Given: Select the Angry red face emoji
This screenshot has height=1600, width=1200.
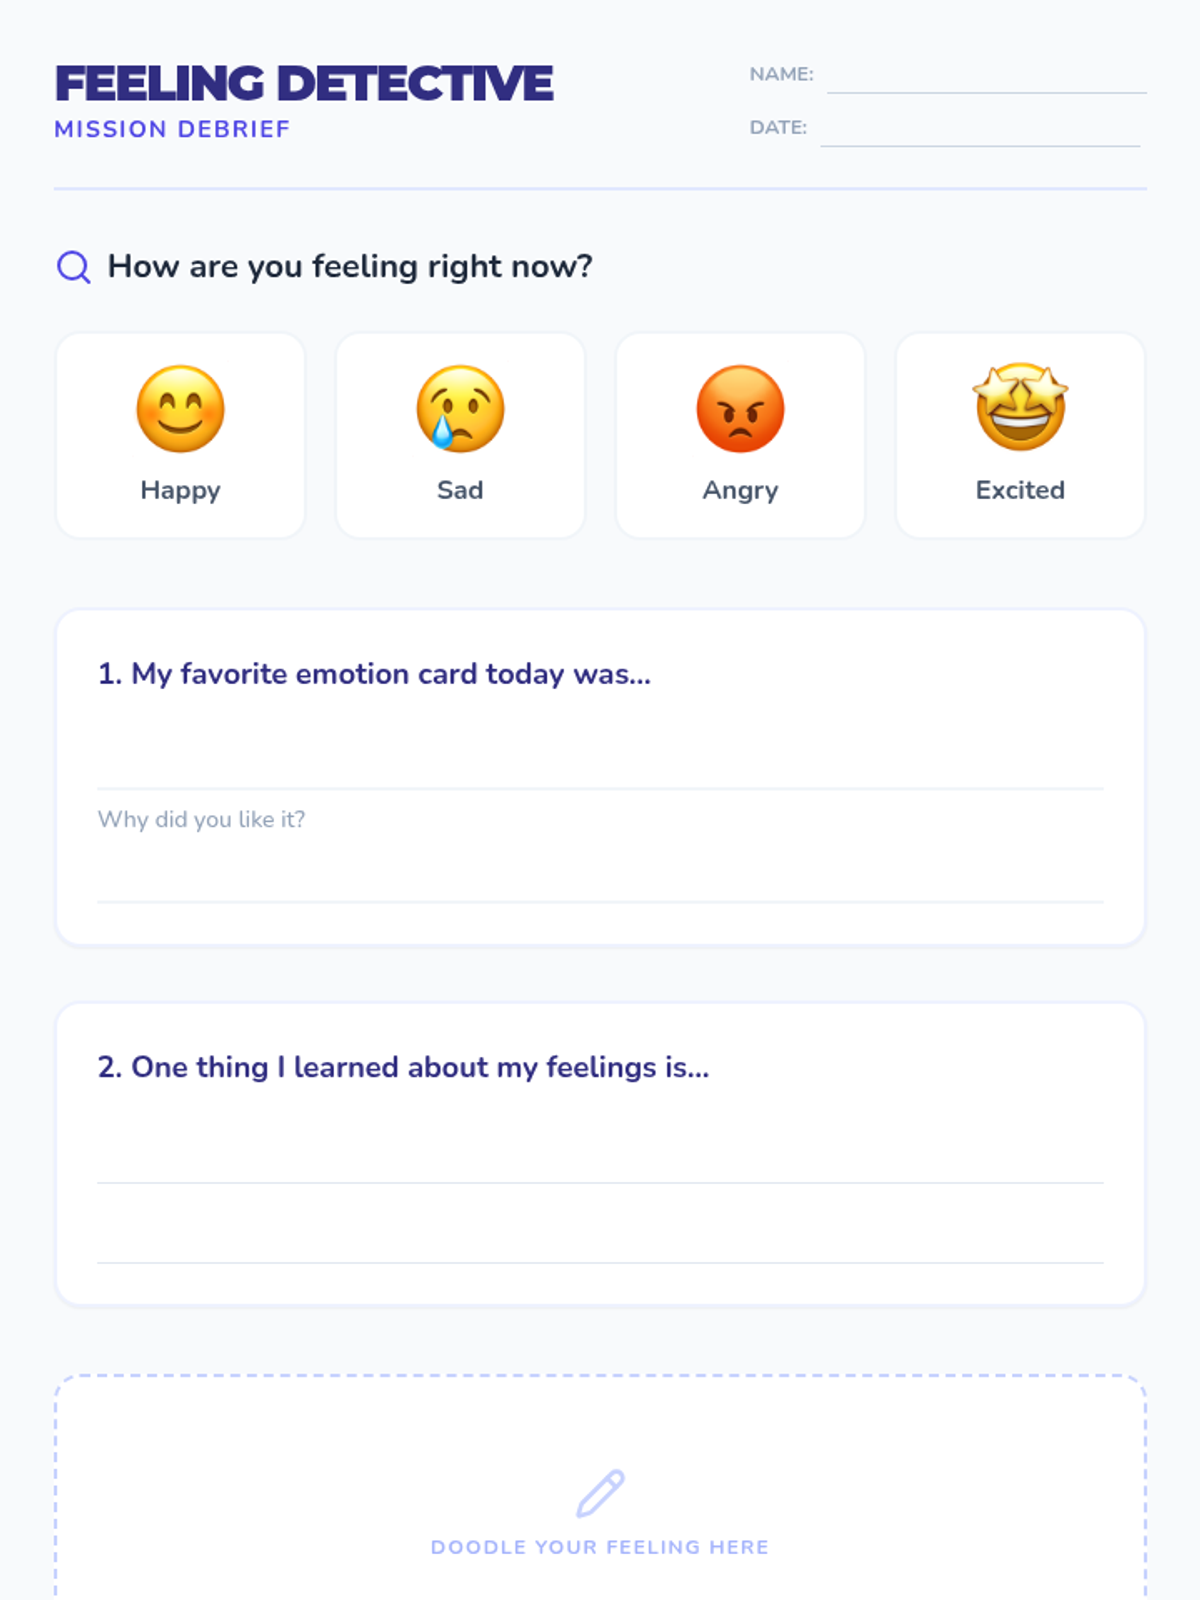Looking at the screenshot, I should 740,409.
